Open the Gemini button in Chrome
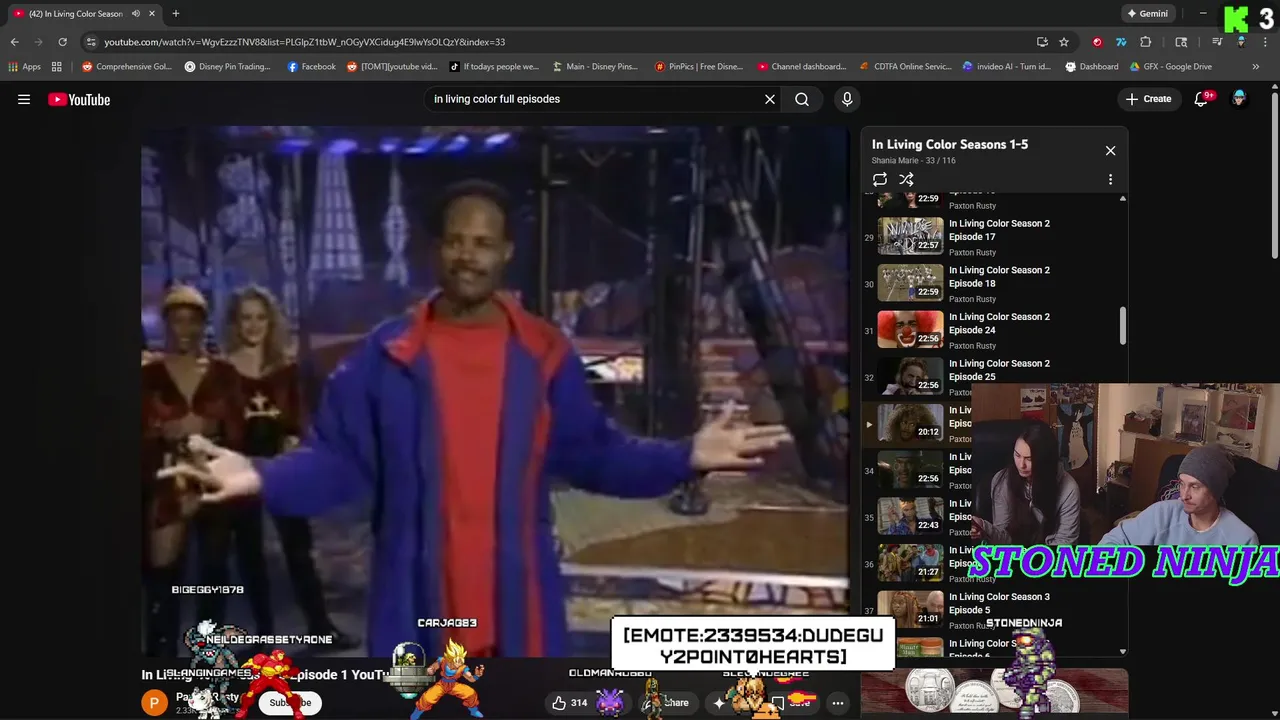Screen dimensions: 1280x720 pyautogui.click(x=1148, y=14)
